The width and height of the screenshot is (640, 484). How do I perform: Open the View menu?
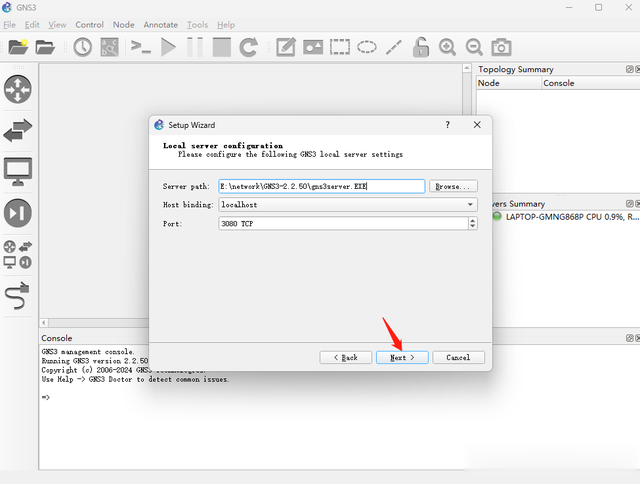coord(57,25)
